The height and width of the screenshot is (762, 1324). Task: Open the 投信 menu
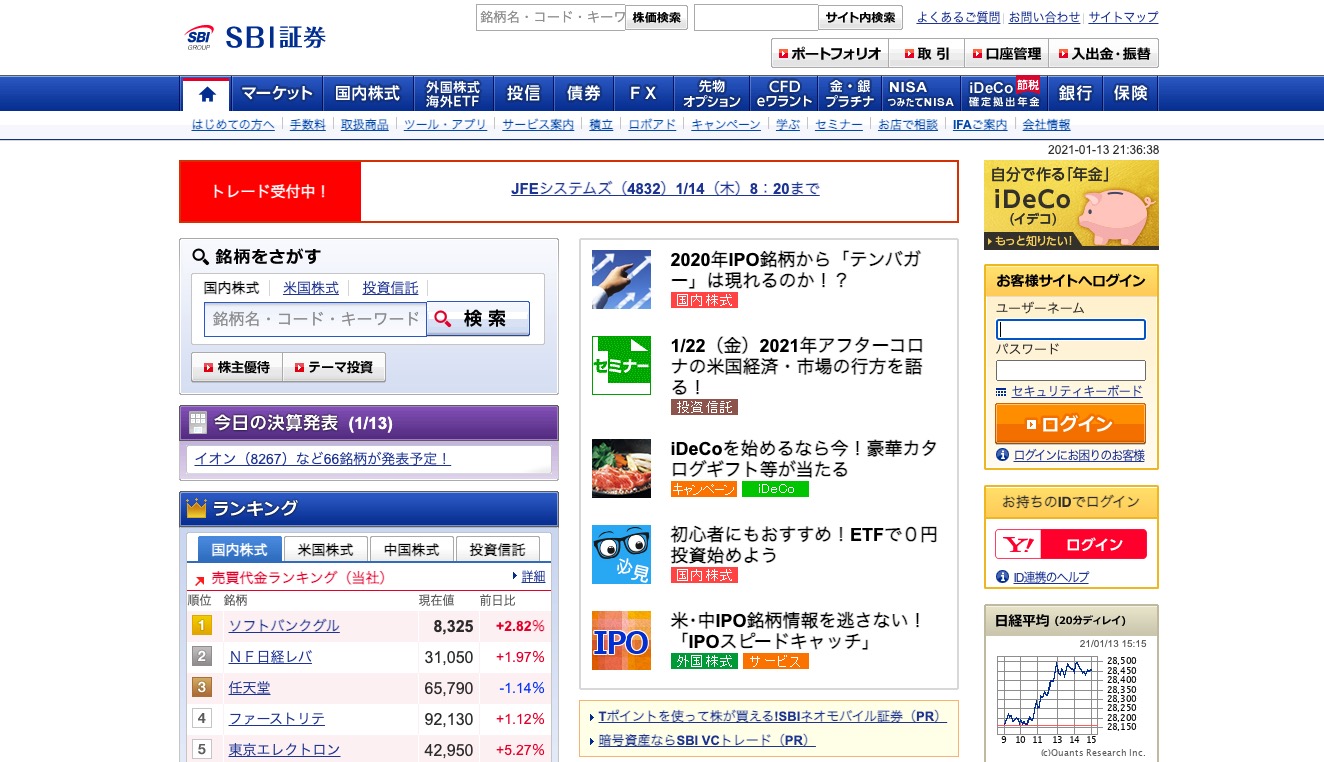coord(524,94)
